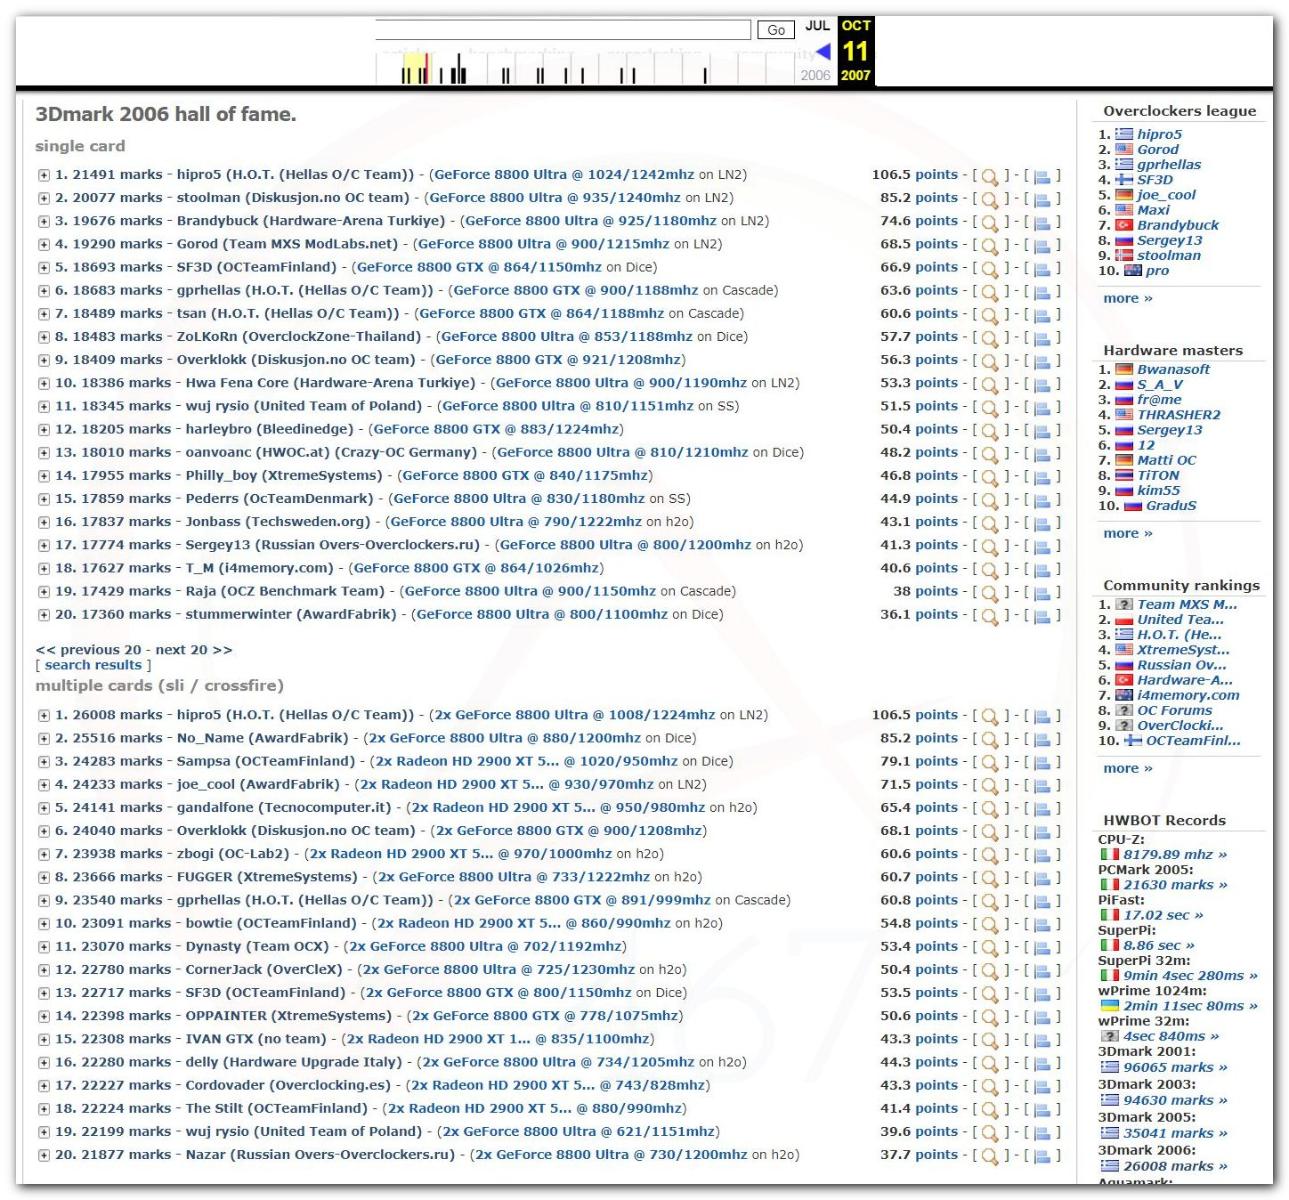Open magnifier details for Brandybuck's 19676 marks entry
Viewport: 1289px width, 1200px height.
[989, 222]
